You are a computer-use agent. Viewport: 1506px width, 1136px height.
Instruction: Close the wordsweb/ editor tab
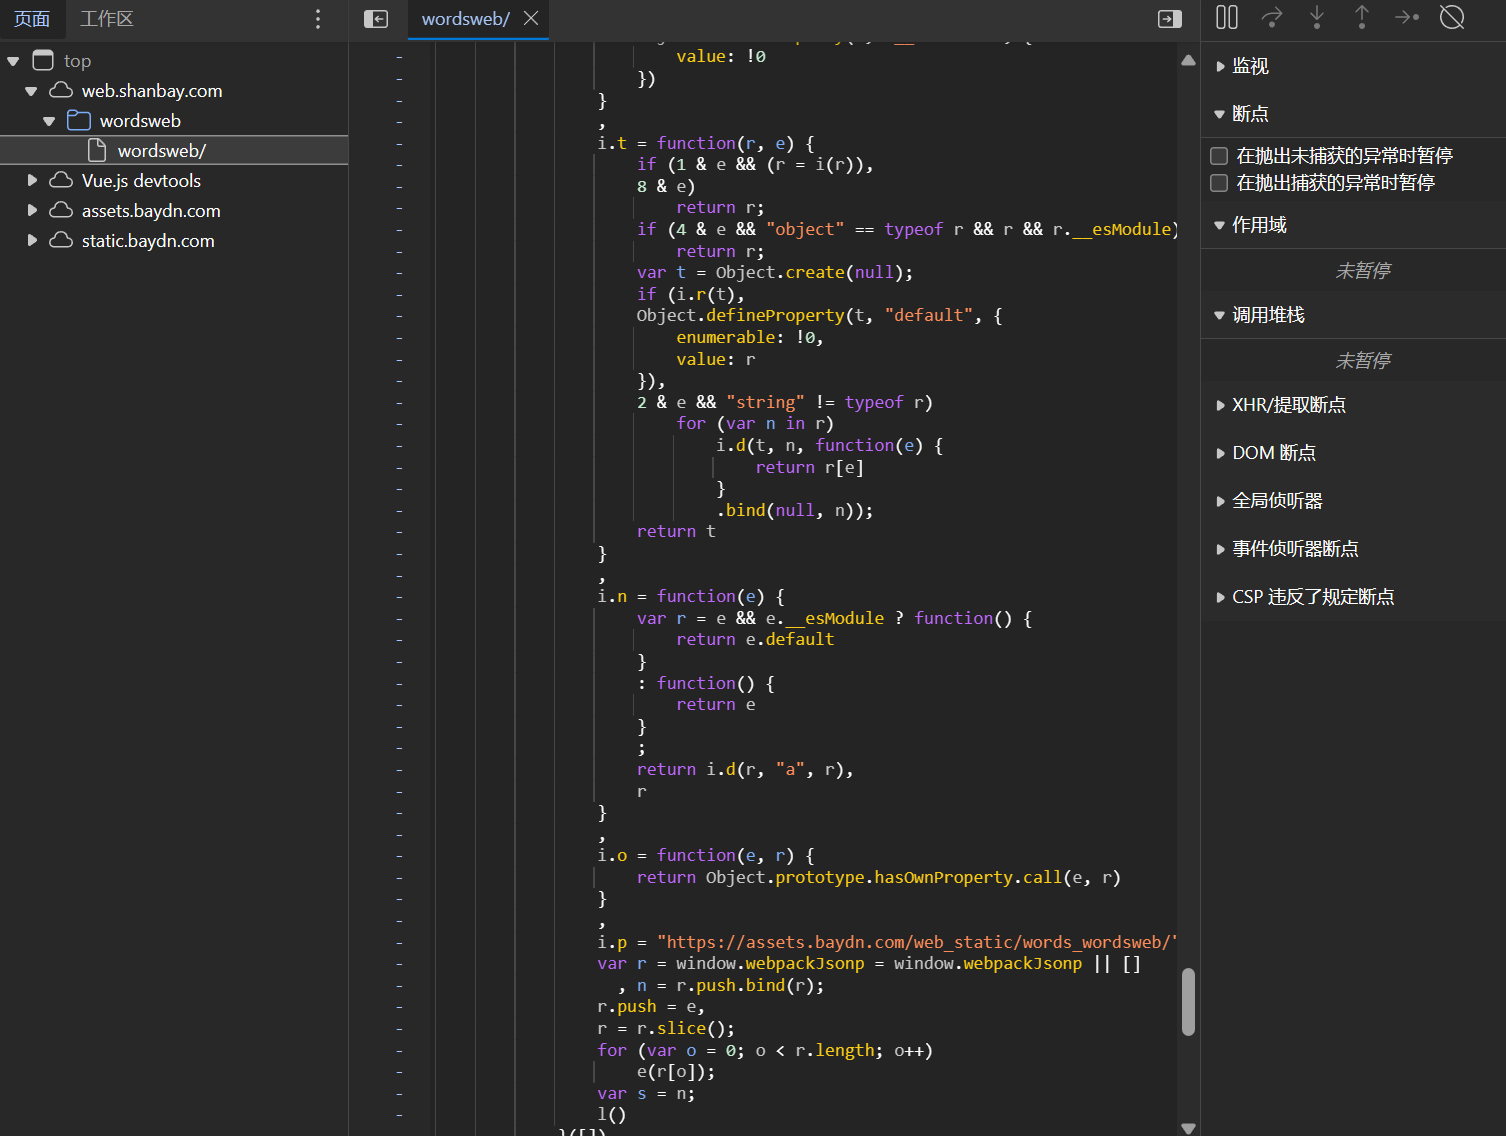tap(531, 19)
